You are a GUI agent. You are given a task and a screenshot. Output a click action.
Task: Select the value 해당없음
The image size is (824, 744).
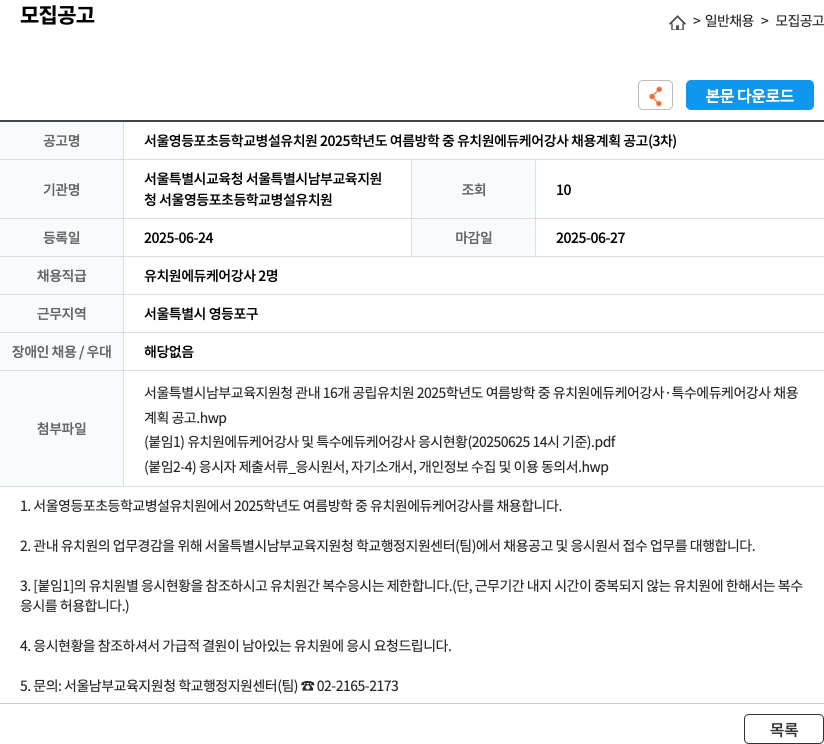pyautogui.click(x=169, y=352)
